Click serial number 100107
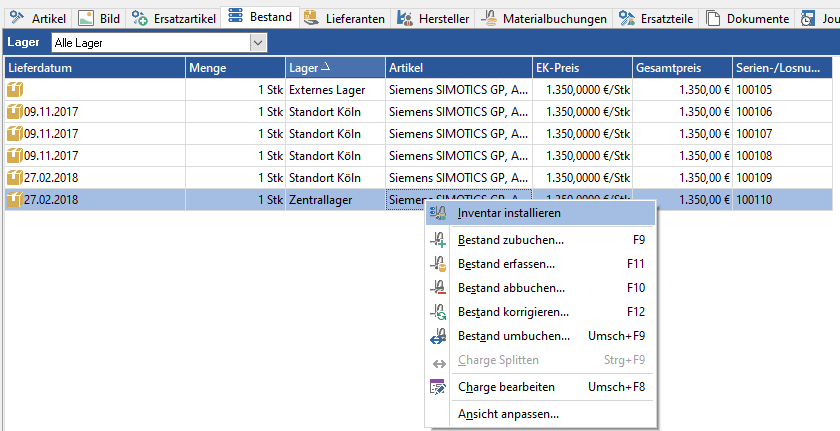 754,134
